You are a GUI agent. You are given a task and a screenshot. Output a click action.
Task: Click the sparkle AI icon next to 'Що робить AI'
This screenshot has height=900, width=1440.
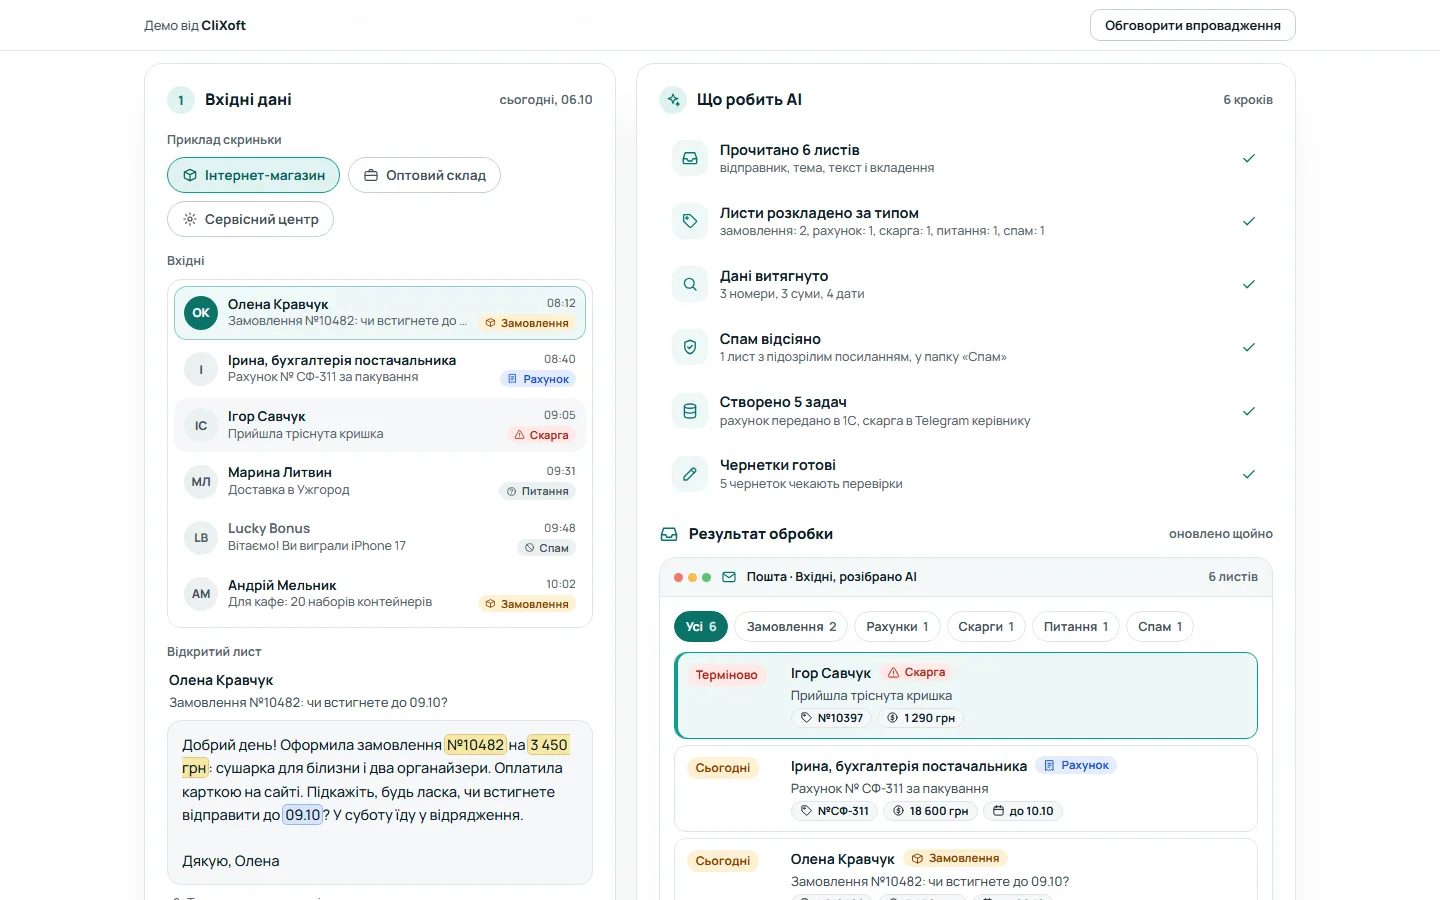point(673,100)
